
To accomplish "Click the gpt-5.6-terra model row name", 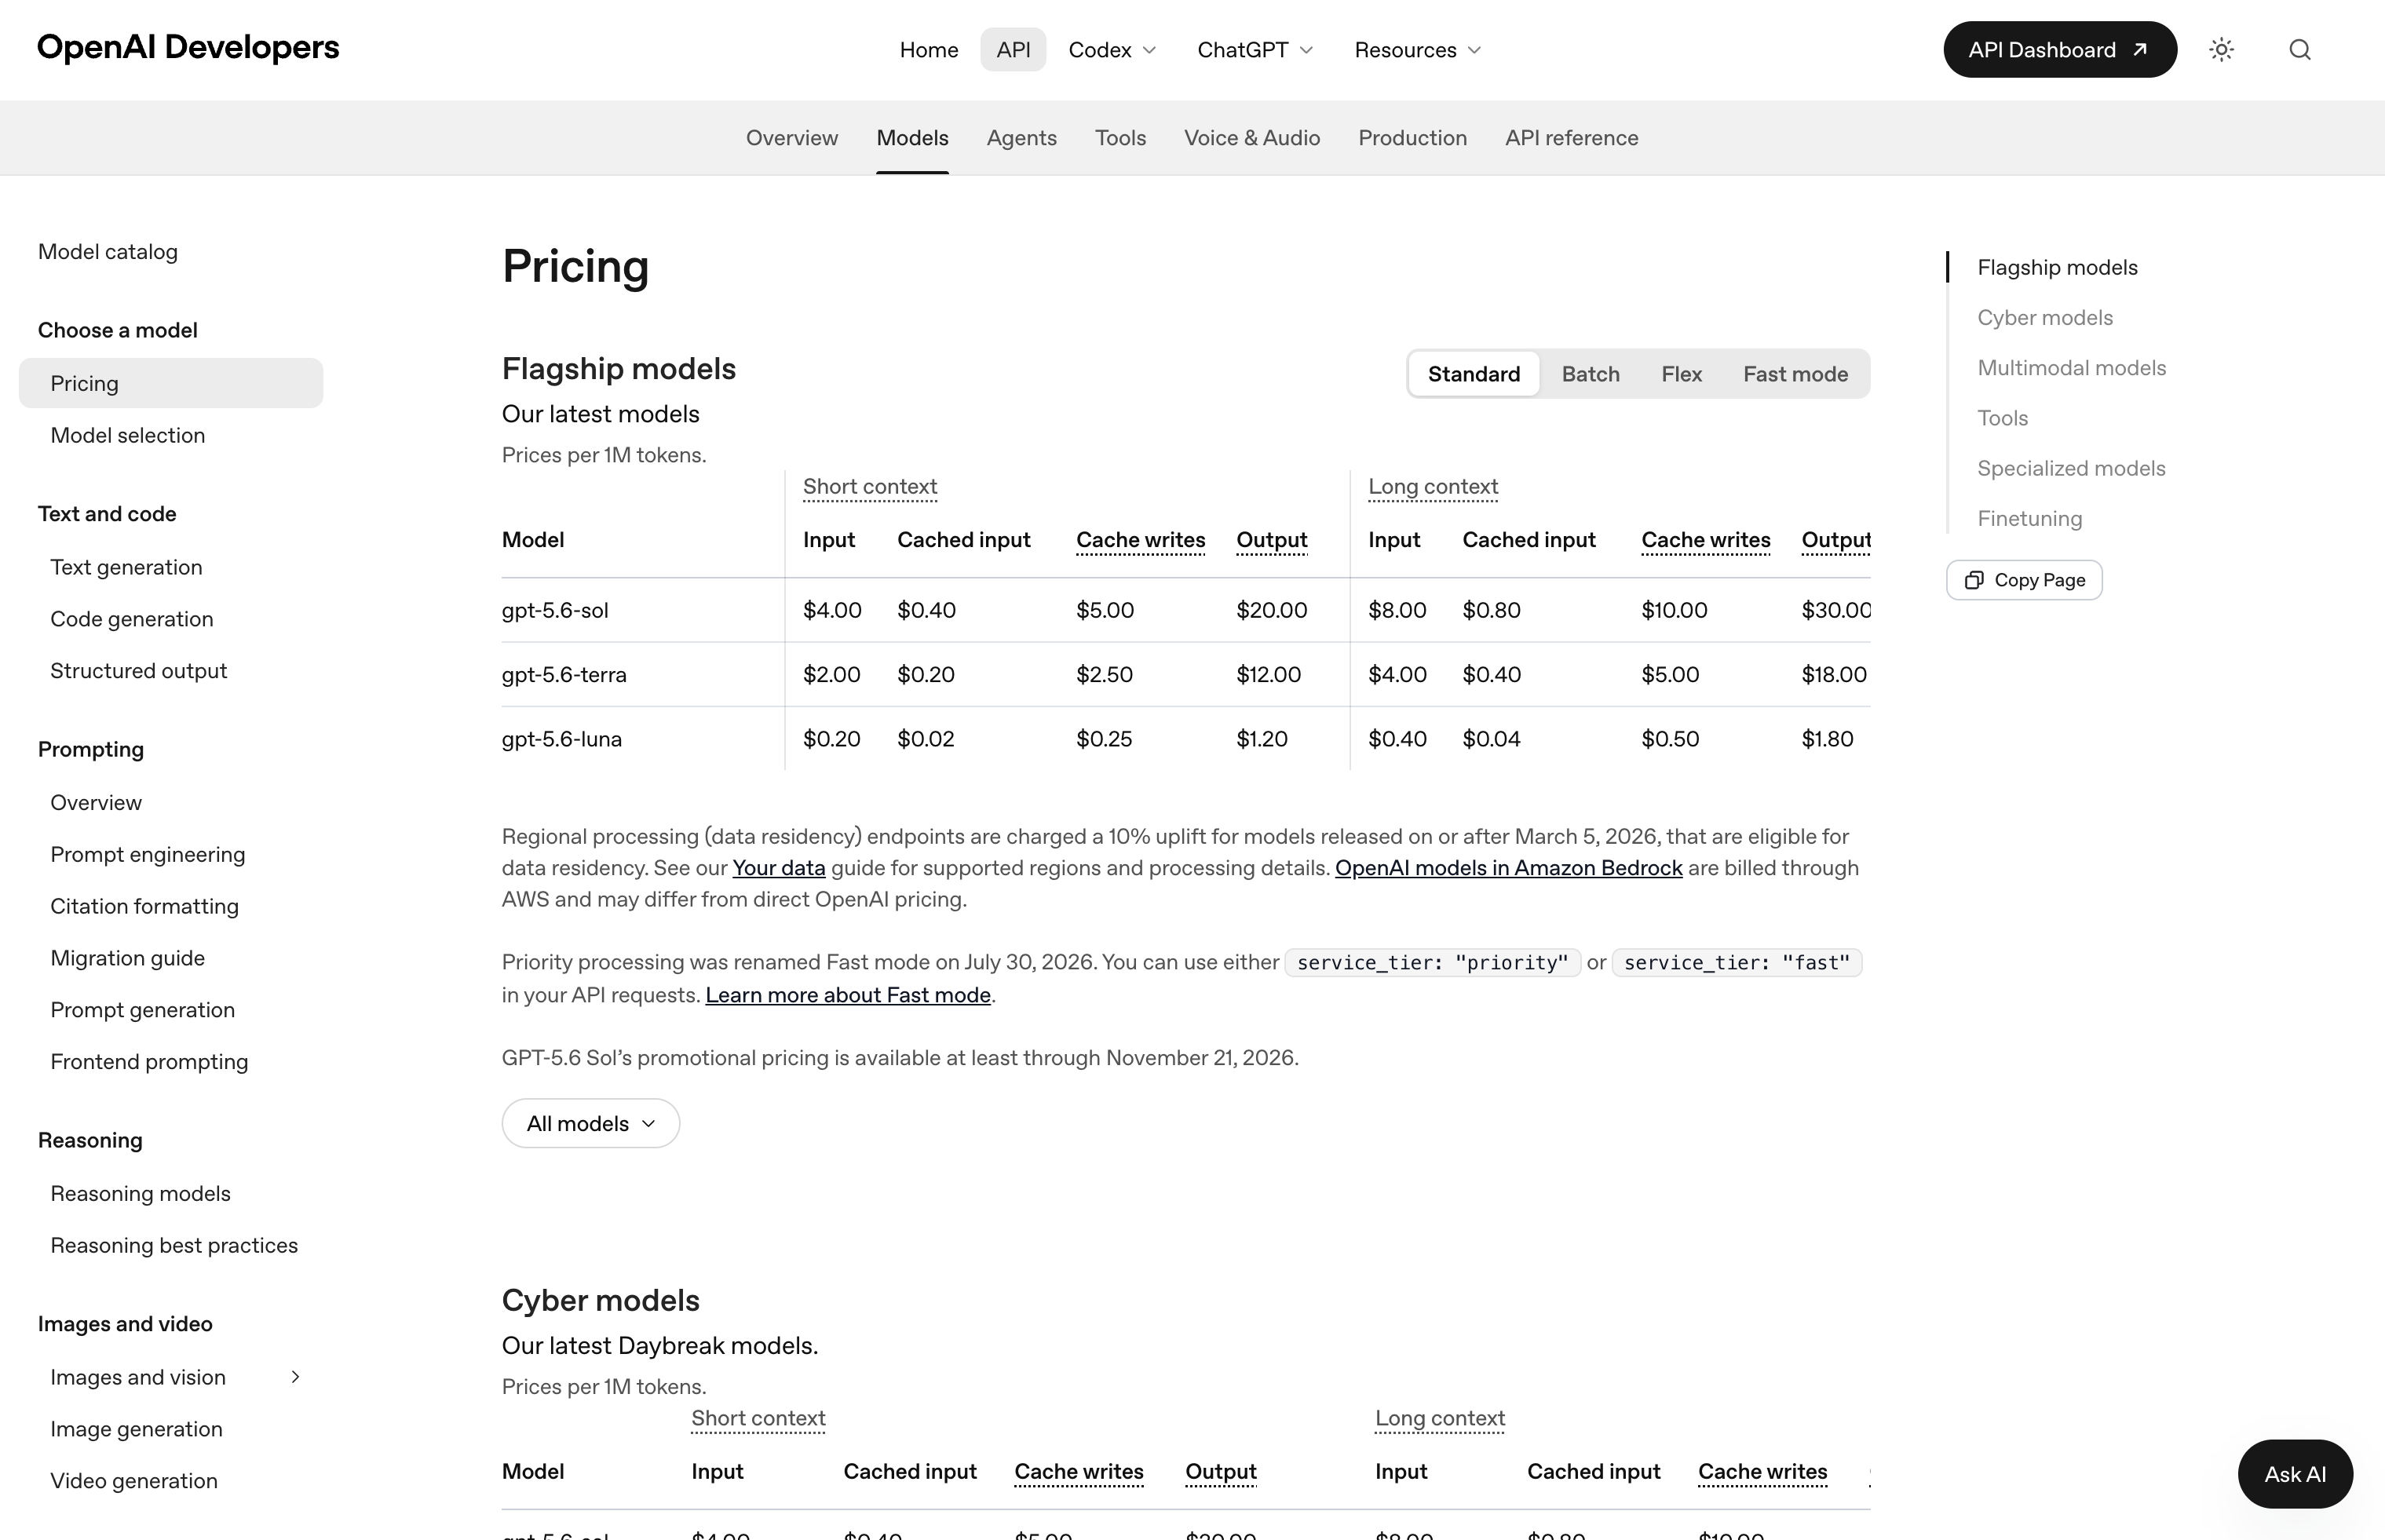I will point(564,675).
